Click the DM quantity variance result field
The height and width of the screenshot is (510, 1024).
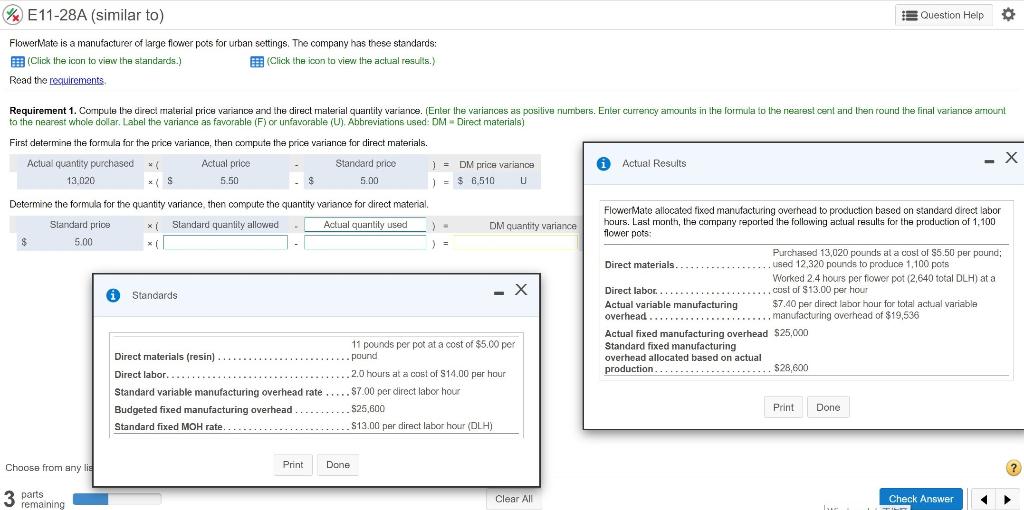(515, 242)
